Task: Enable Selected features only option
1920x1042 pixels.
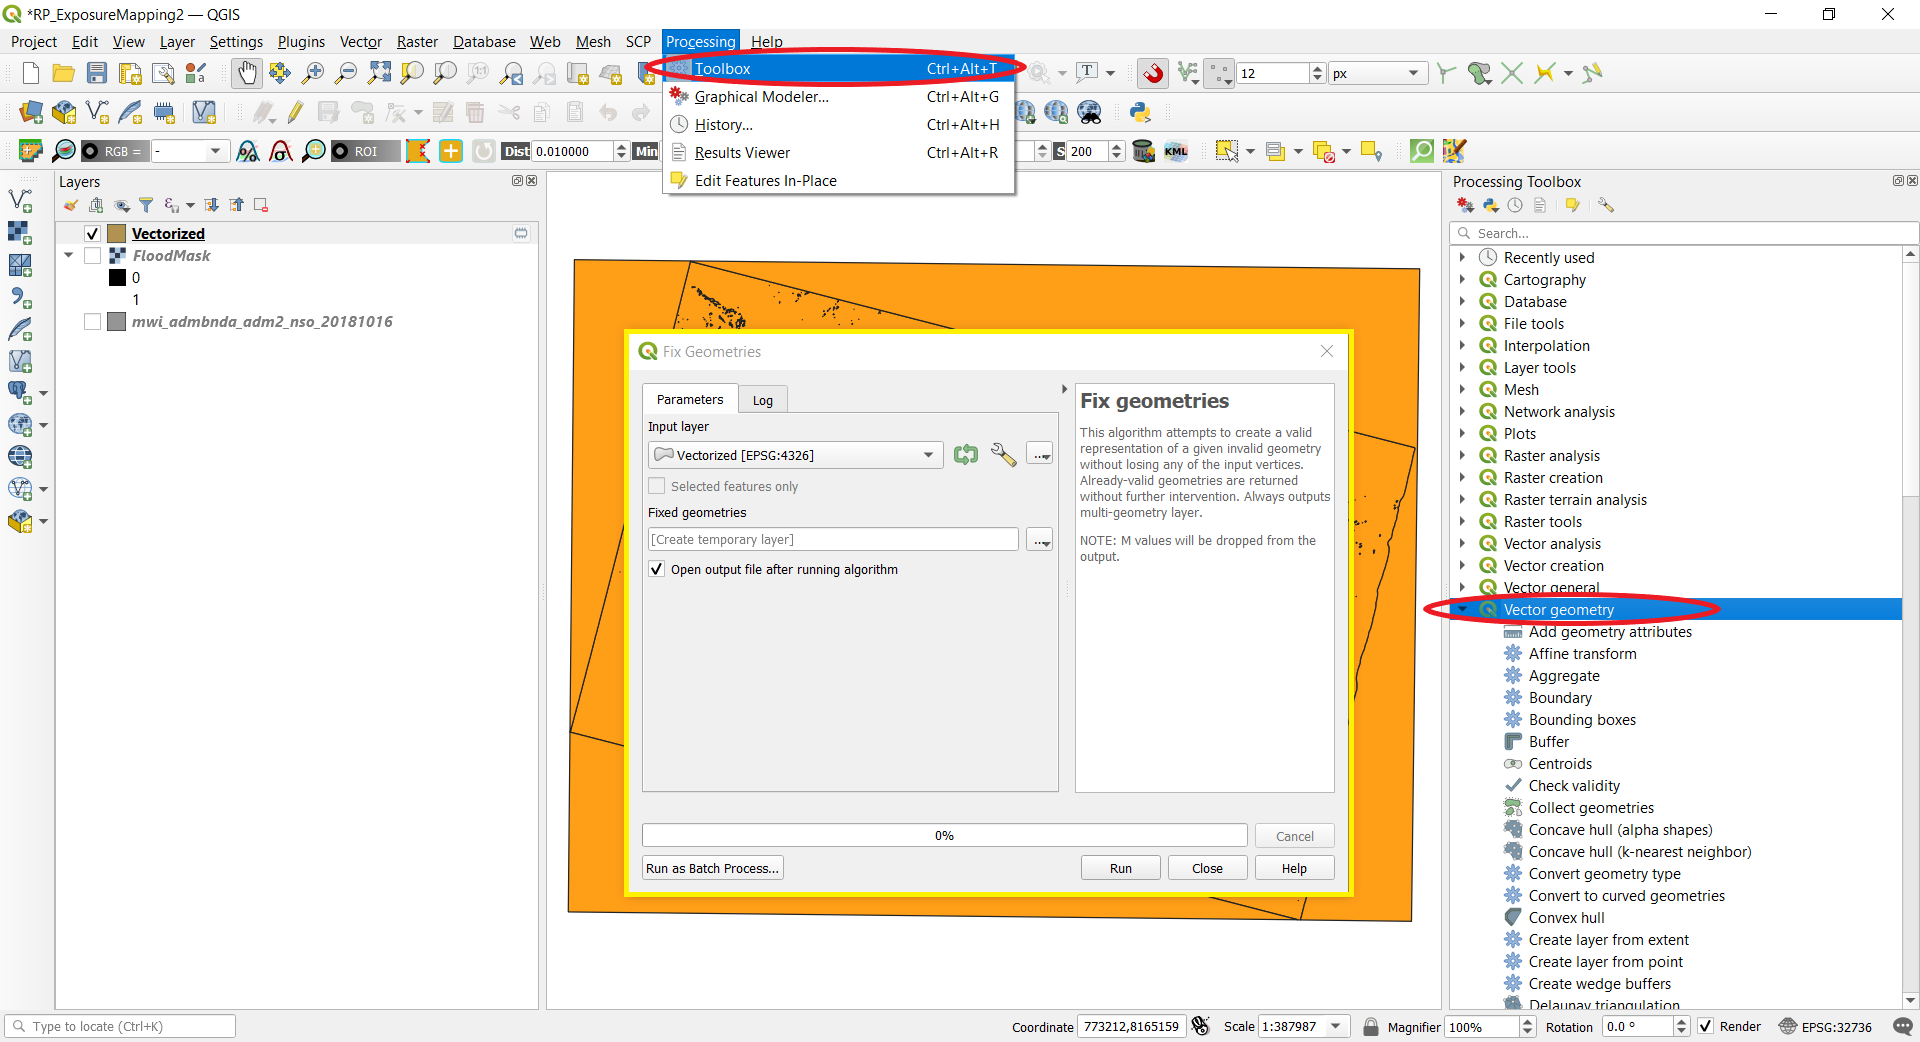Action: tap(657, 486)
